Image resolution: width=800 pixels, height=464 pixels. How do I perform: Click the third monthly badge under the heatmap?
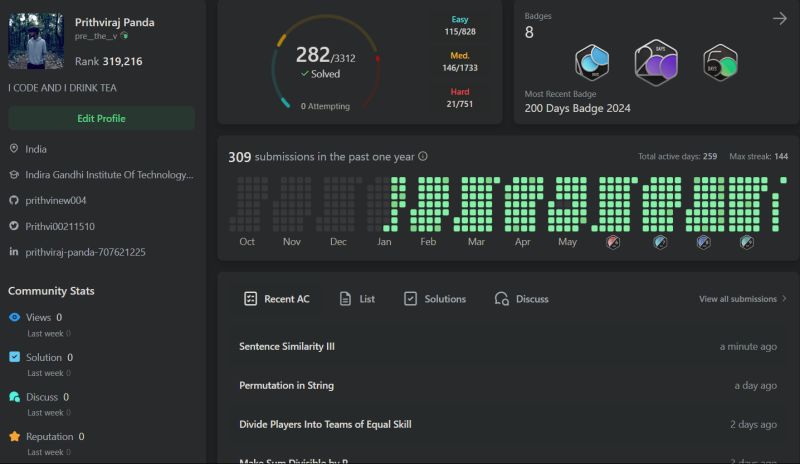point(704,242)
